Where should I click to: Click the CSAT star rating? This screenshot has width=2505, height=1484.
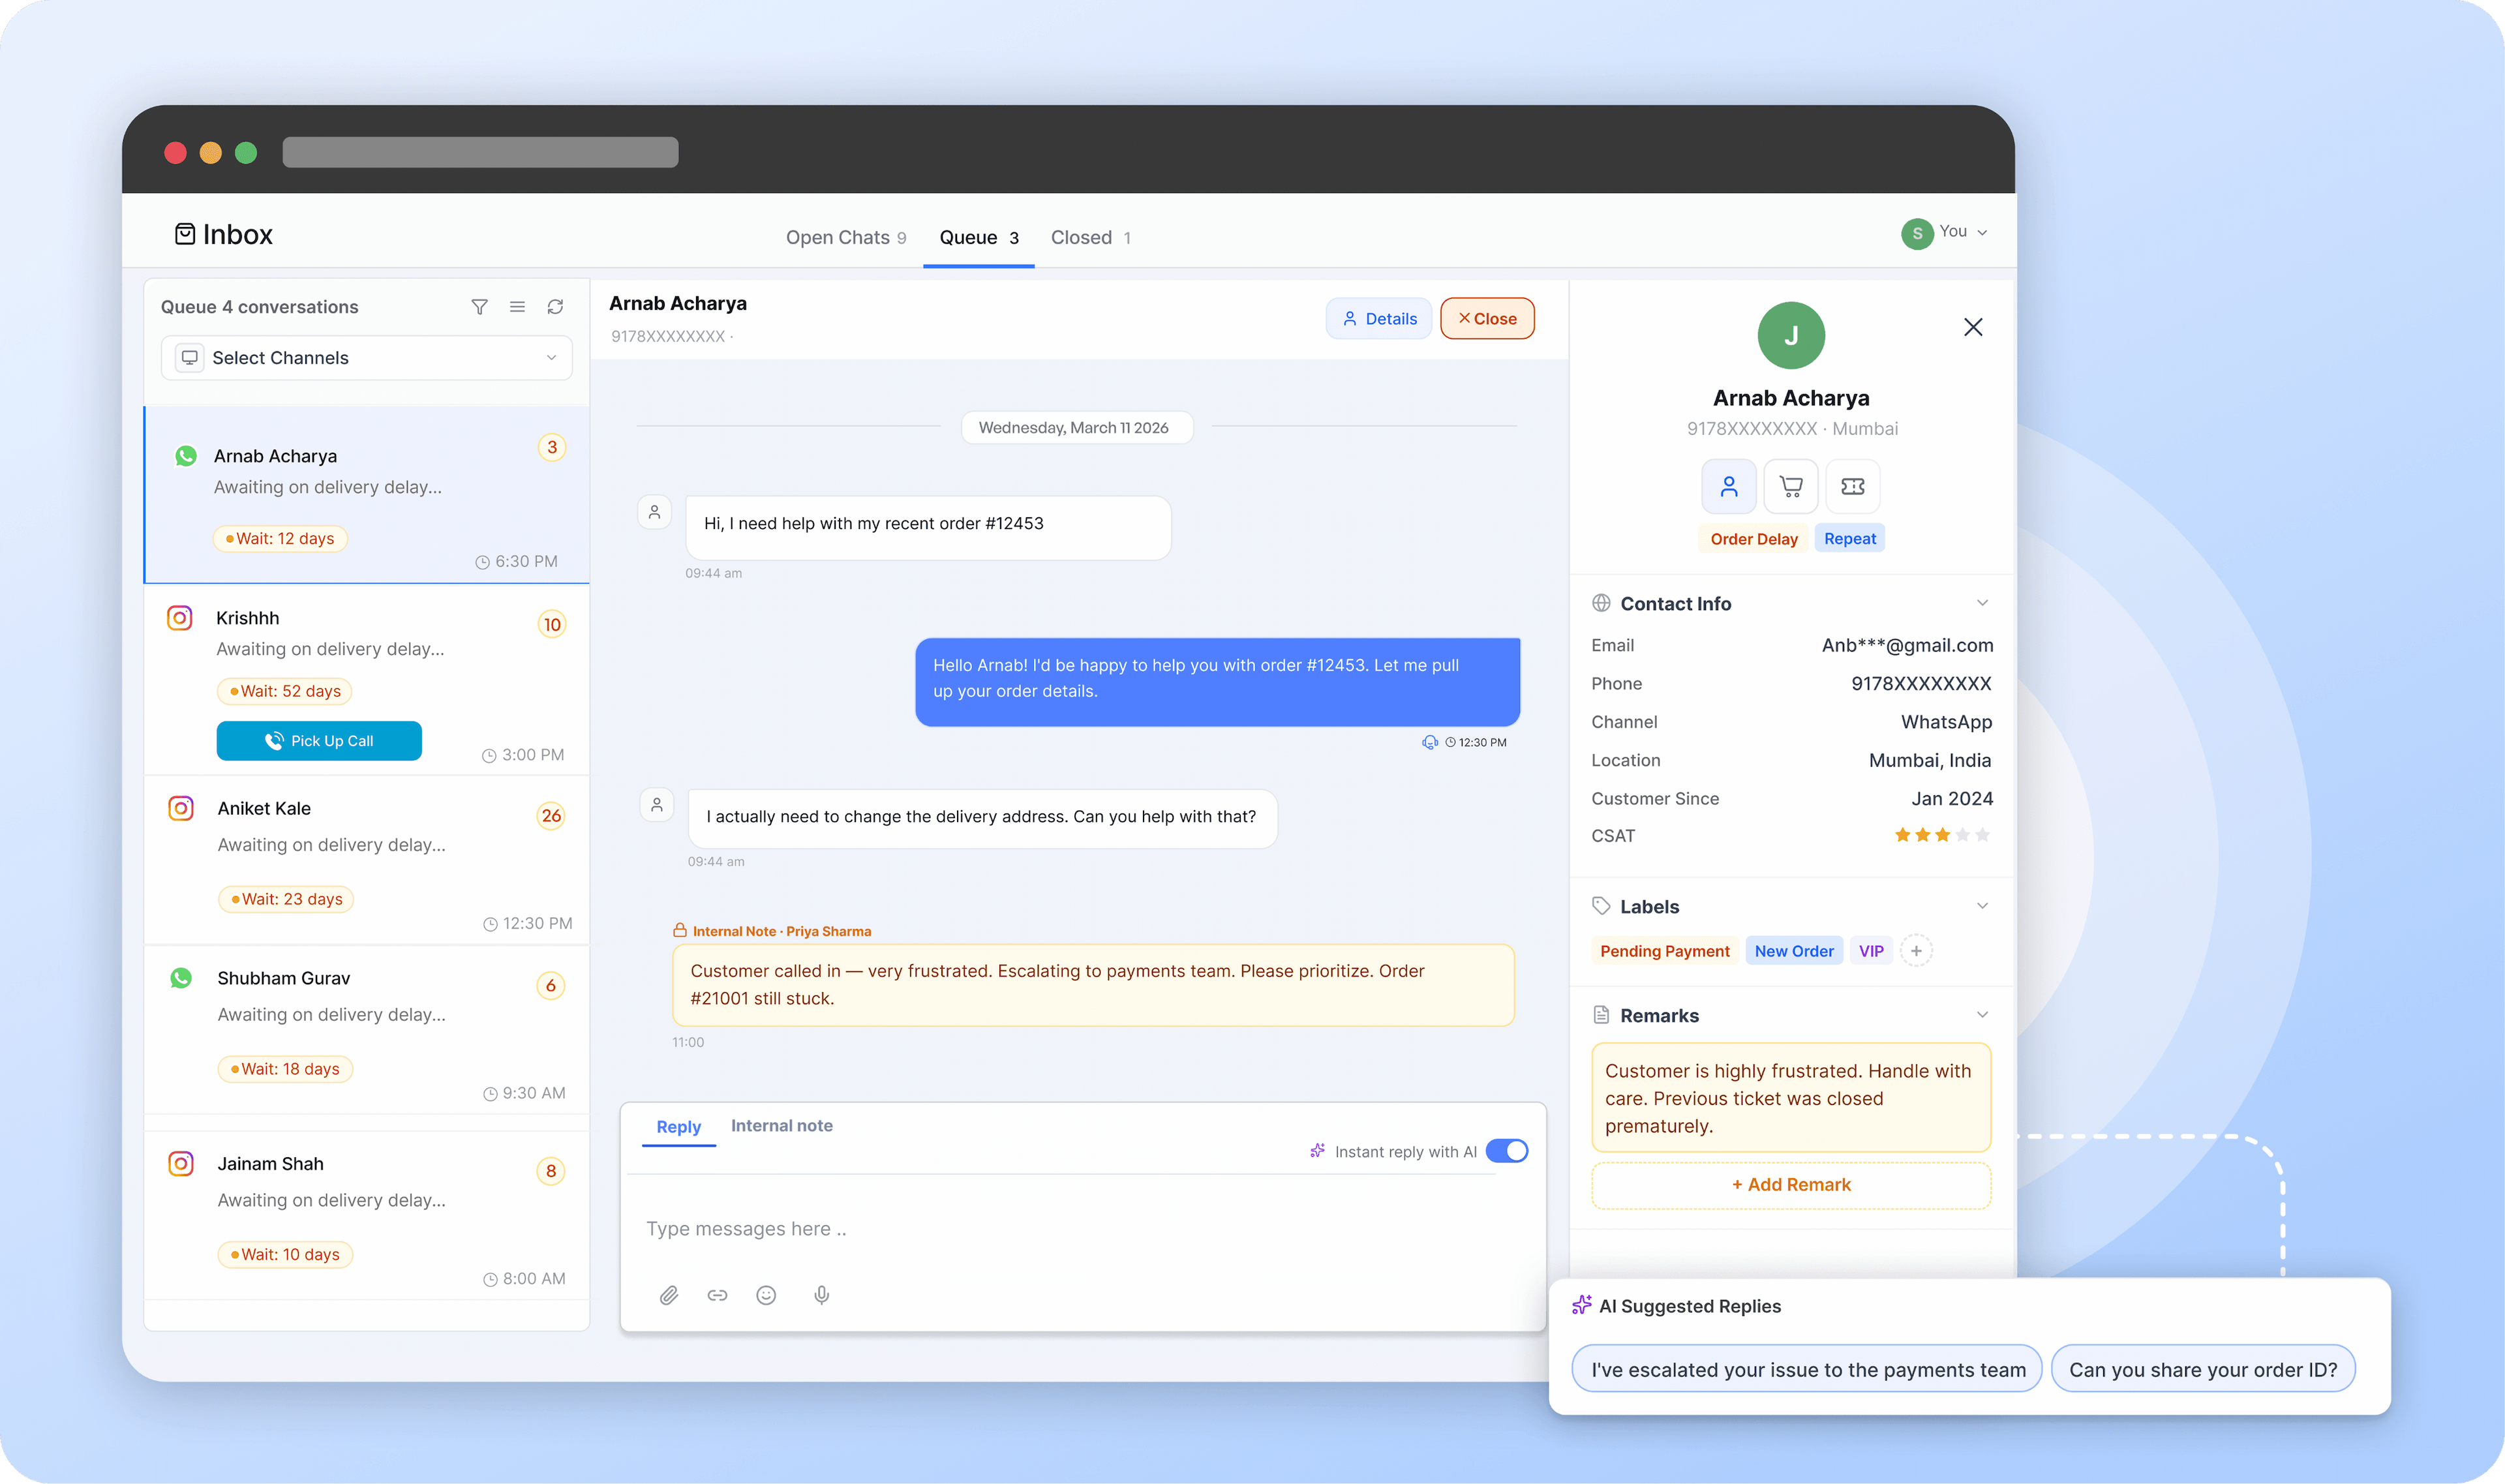[1942, 835]
